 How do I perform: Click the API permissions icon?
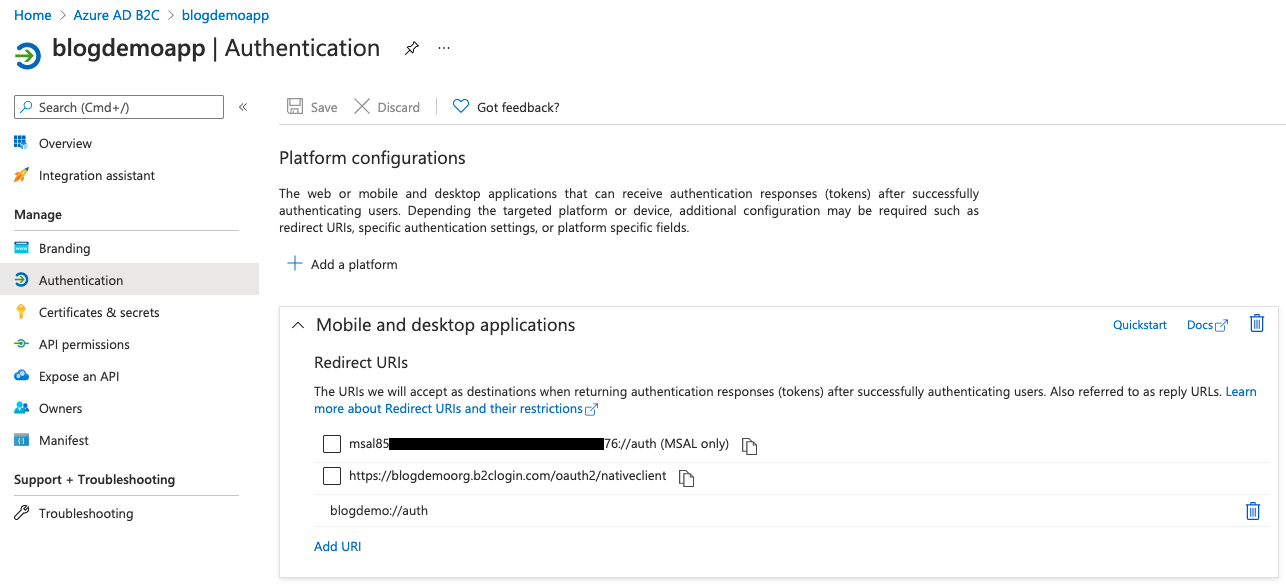[x=21, y=344]
